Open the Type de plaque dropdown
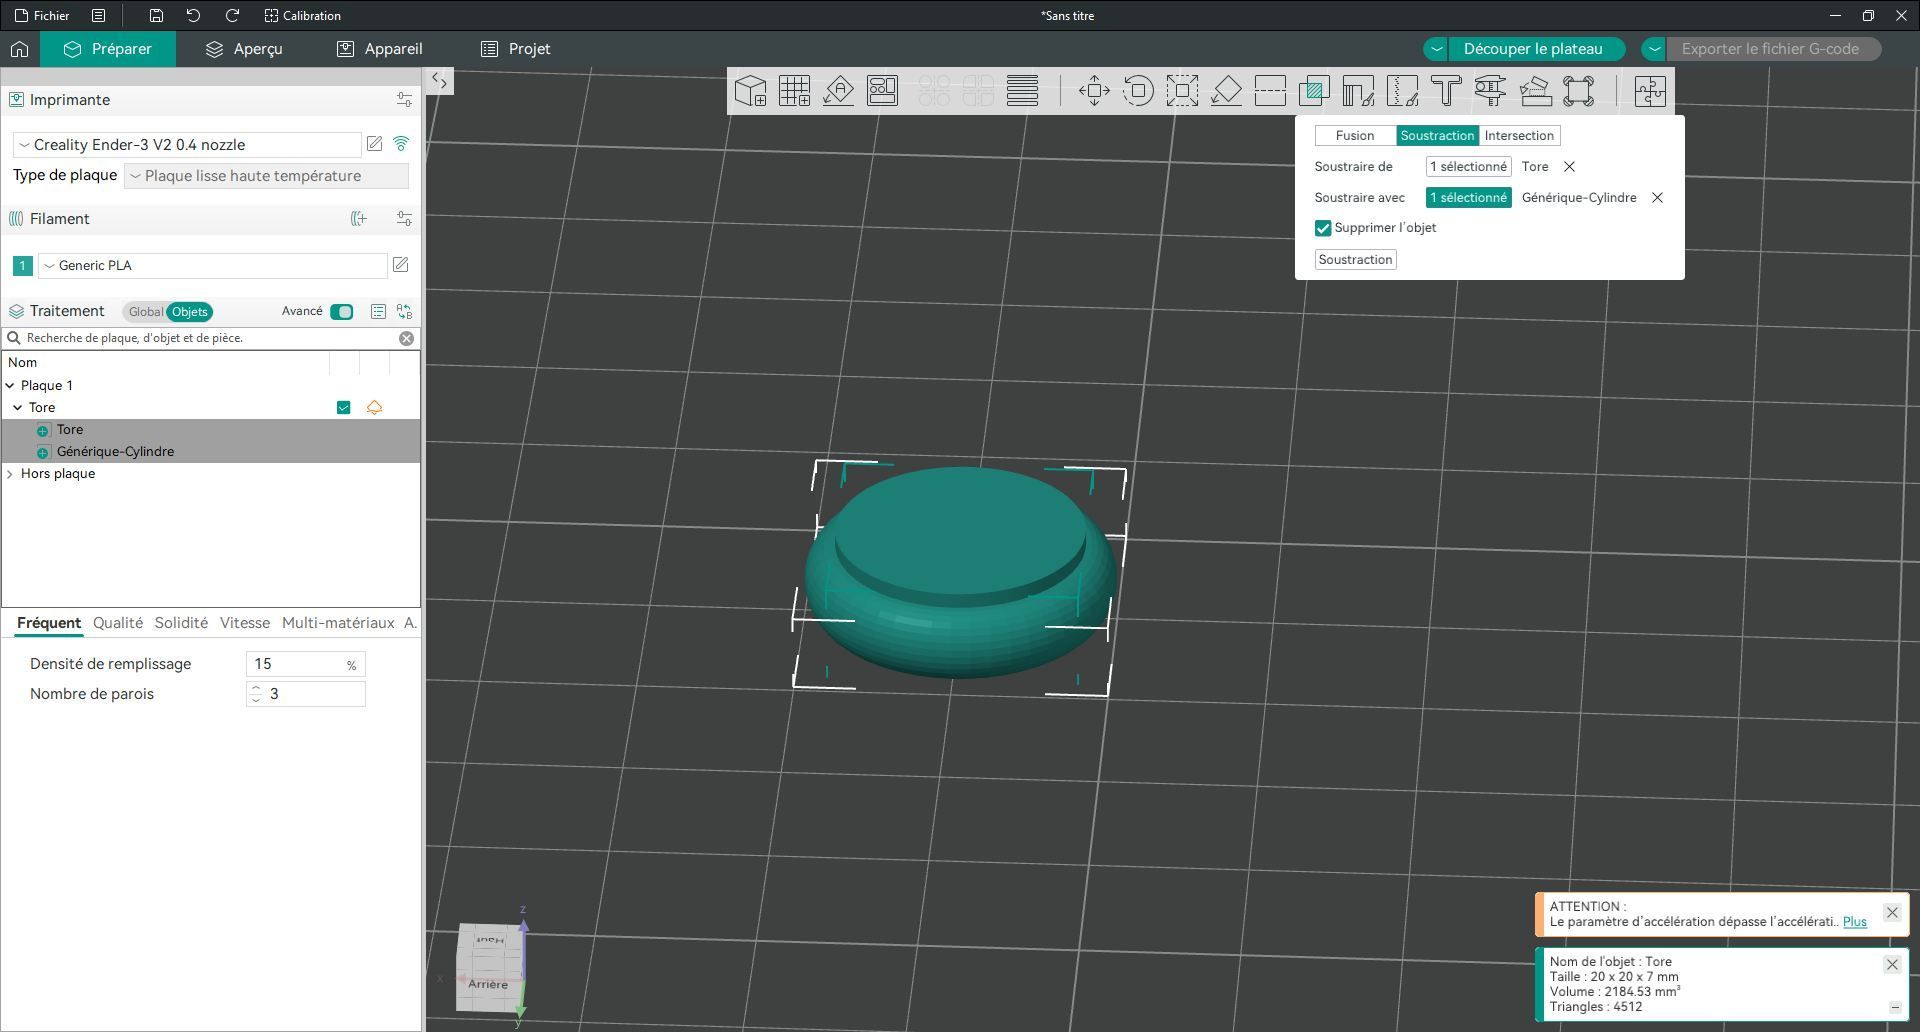The height and width of the screenshot is (1032, 1920). [x=266, y=176]
